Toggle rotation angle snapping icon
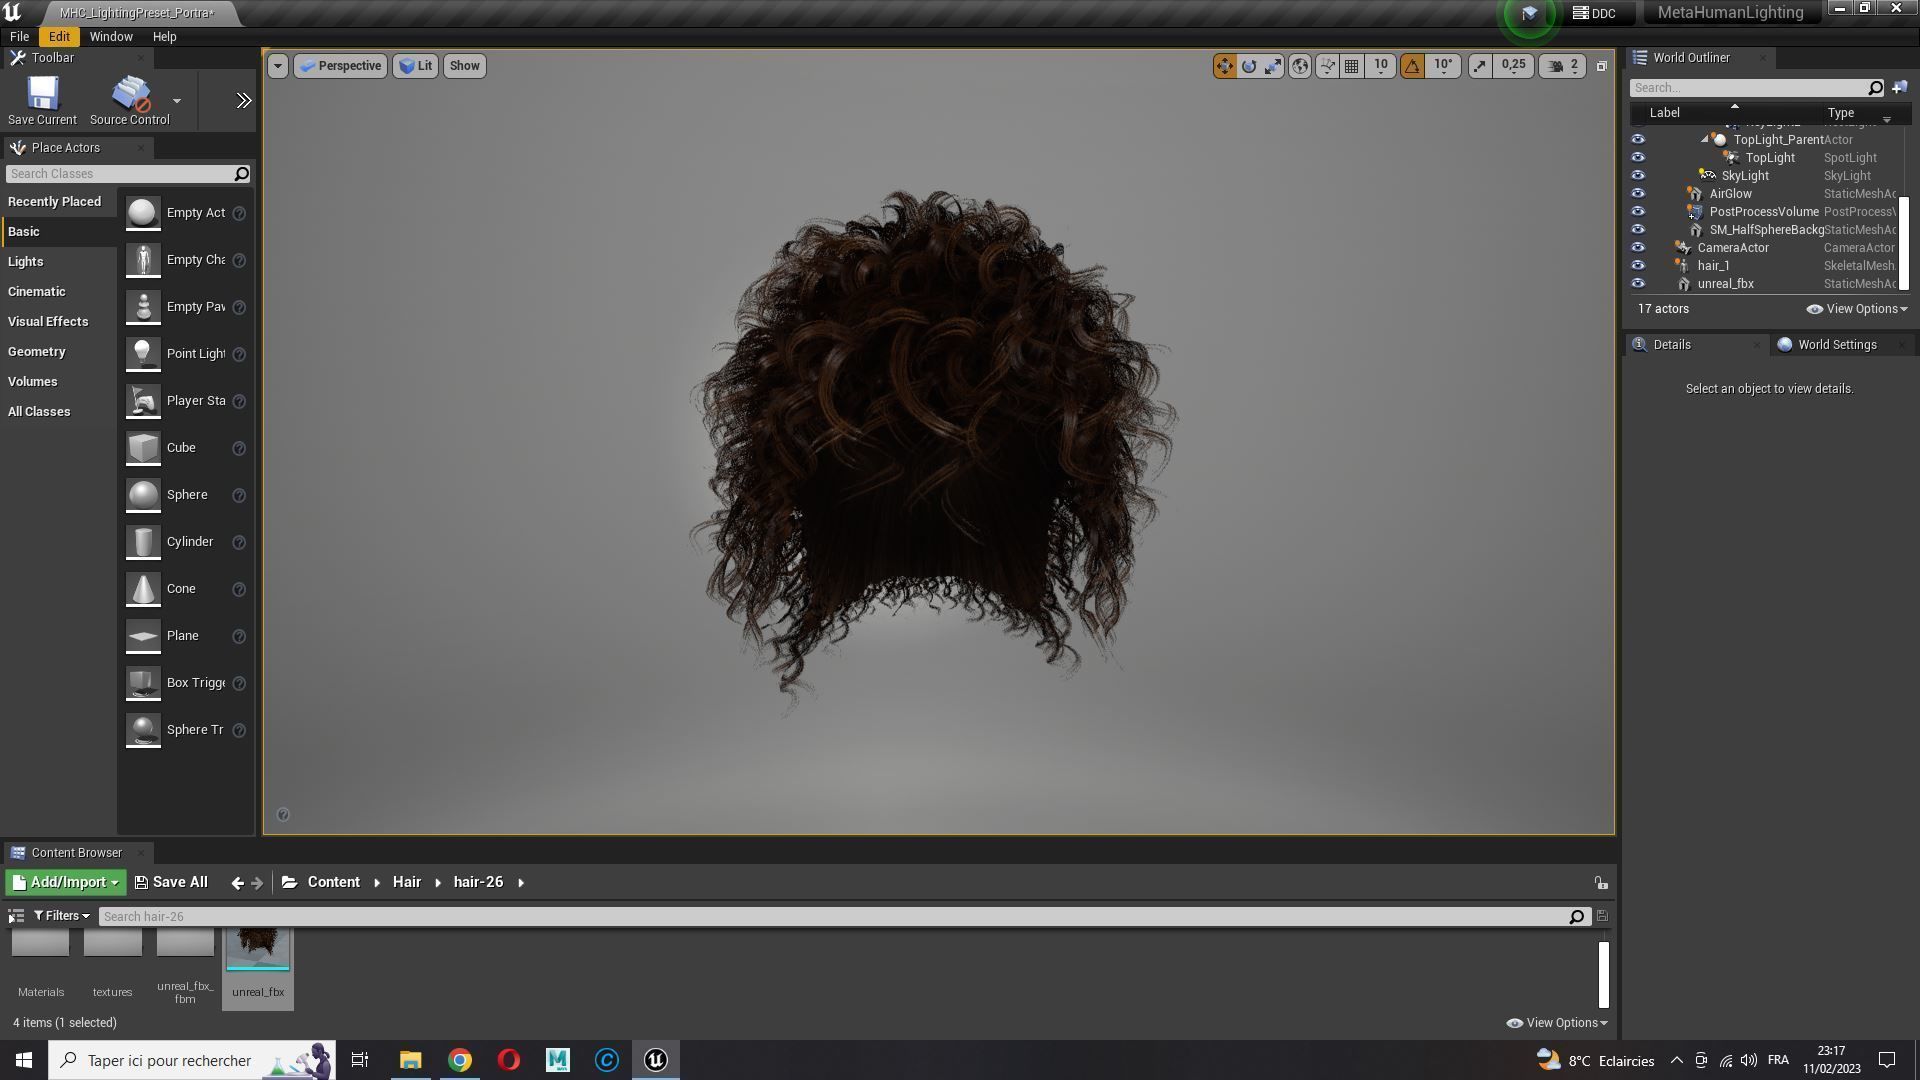 coord(1412,66)
